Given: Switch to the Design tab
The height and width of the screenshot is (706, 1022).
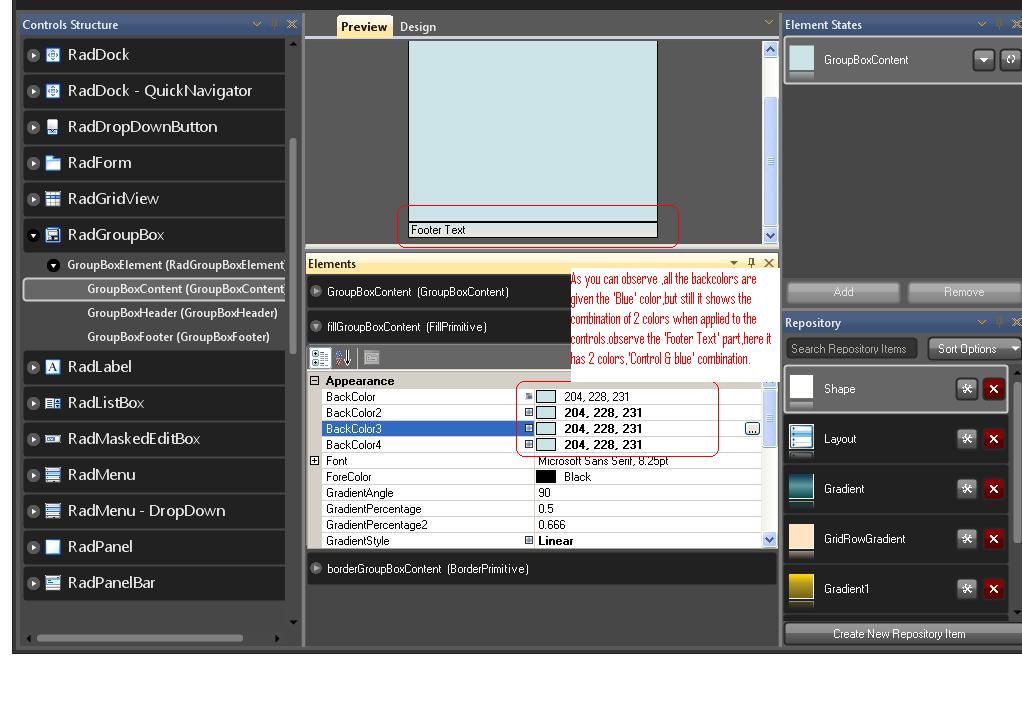Looking at the screenshot, I should 418,27.
